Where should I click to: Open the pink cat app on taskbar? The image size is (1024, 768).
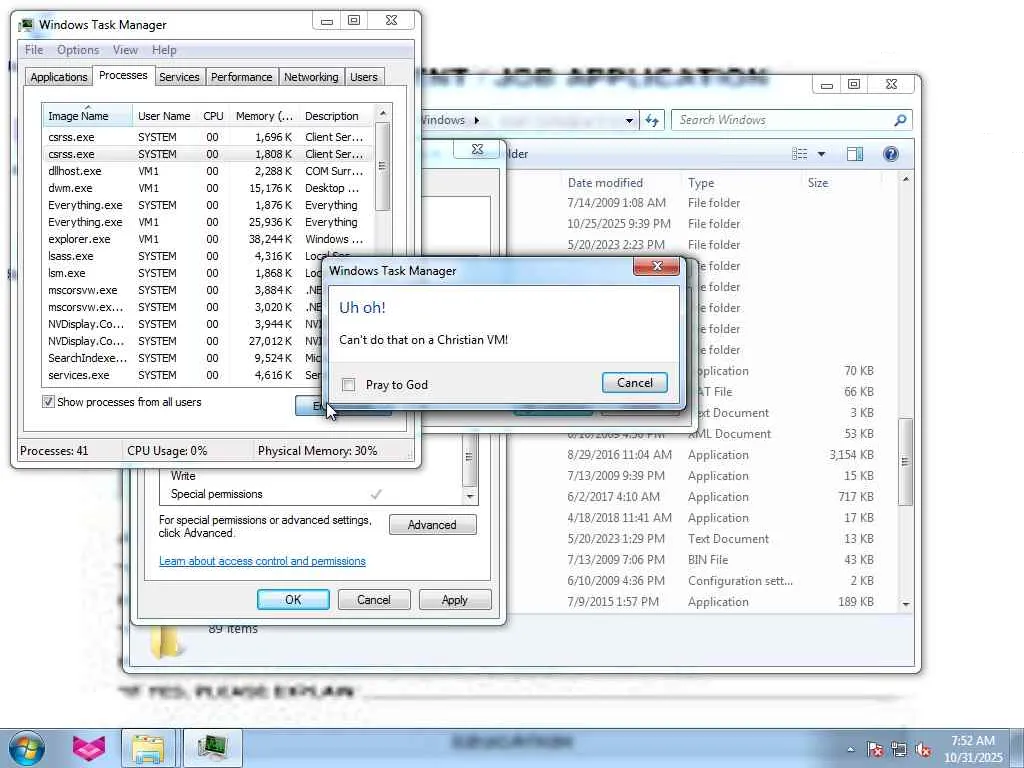coord(89,748)
